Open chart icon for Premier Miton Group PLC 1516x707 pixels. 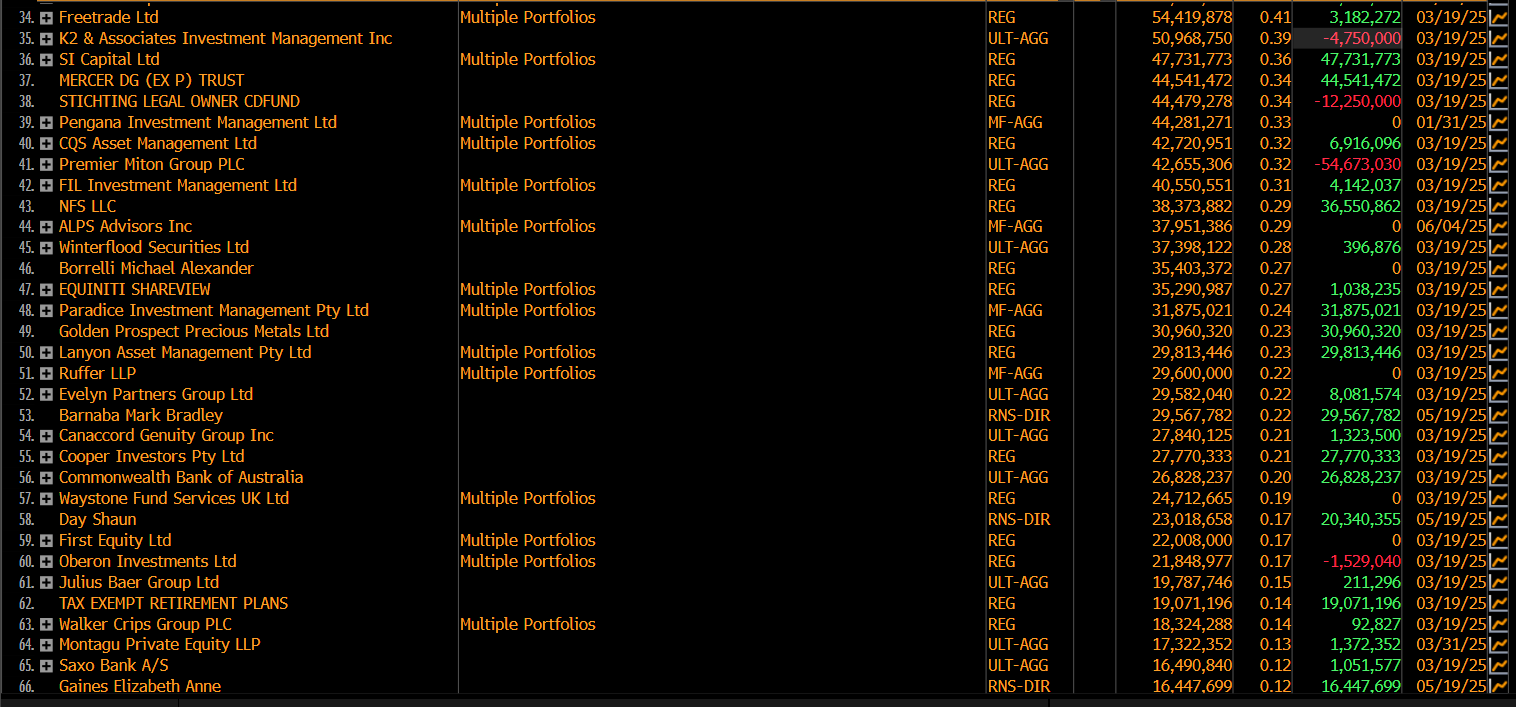click(x=1498, y=164)
